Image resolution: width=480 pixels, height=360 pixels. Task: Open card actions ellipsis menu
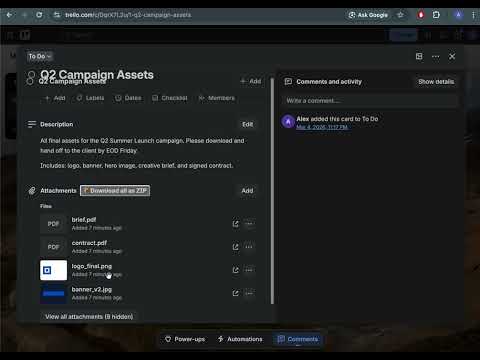tap(436, 56)
